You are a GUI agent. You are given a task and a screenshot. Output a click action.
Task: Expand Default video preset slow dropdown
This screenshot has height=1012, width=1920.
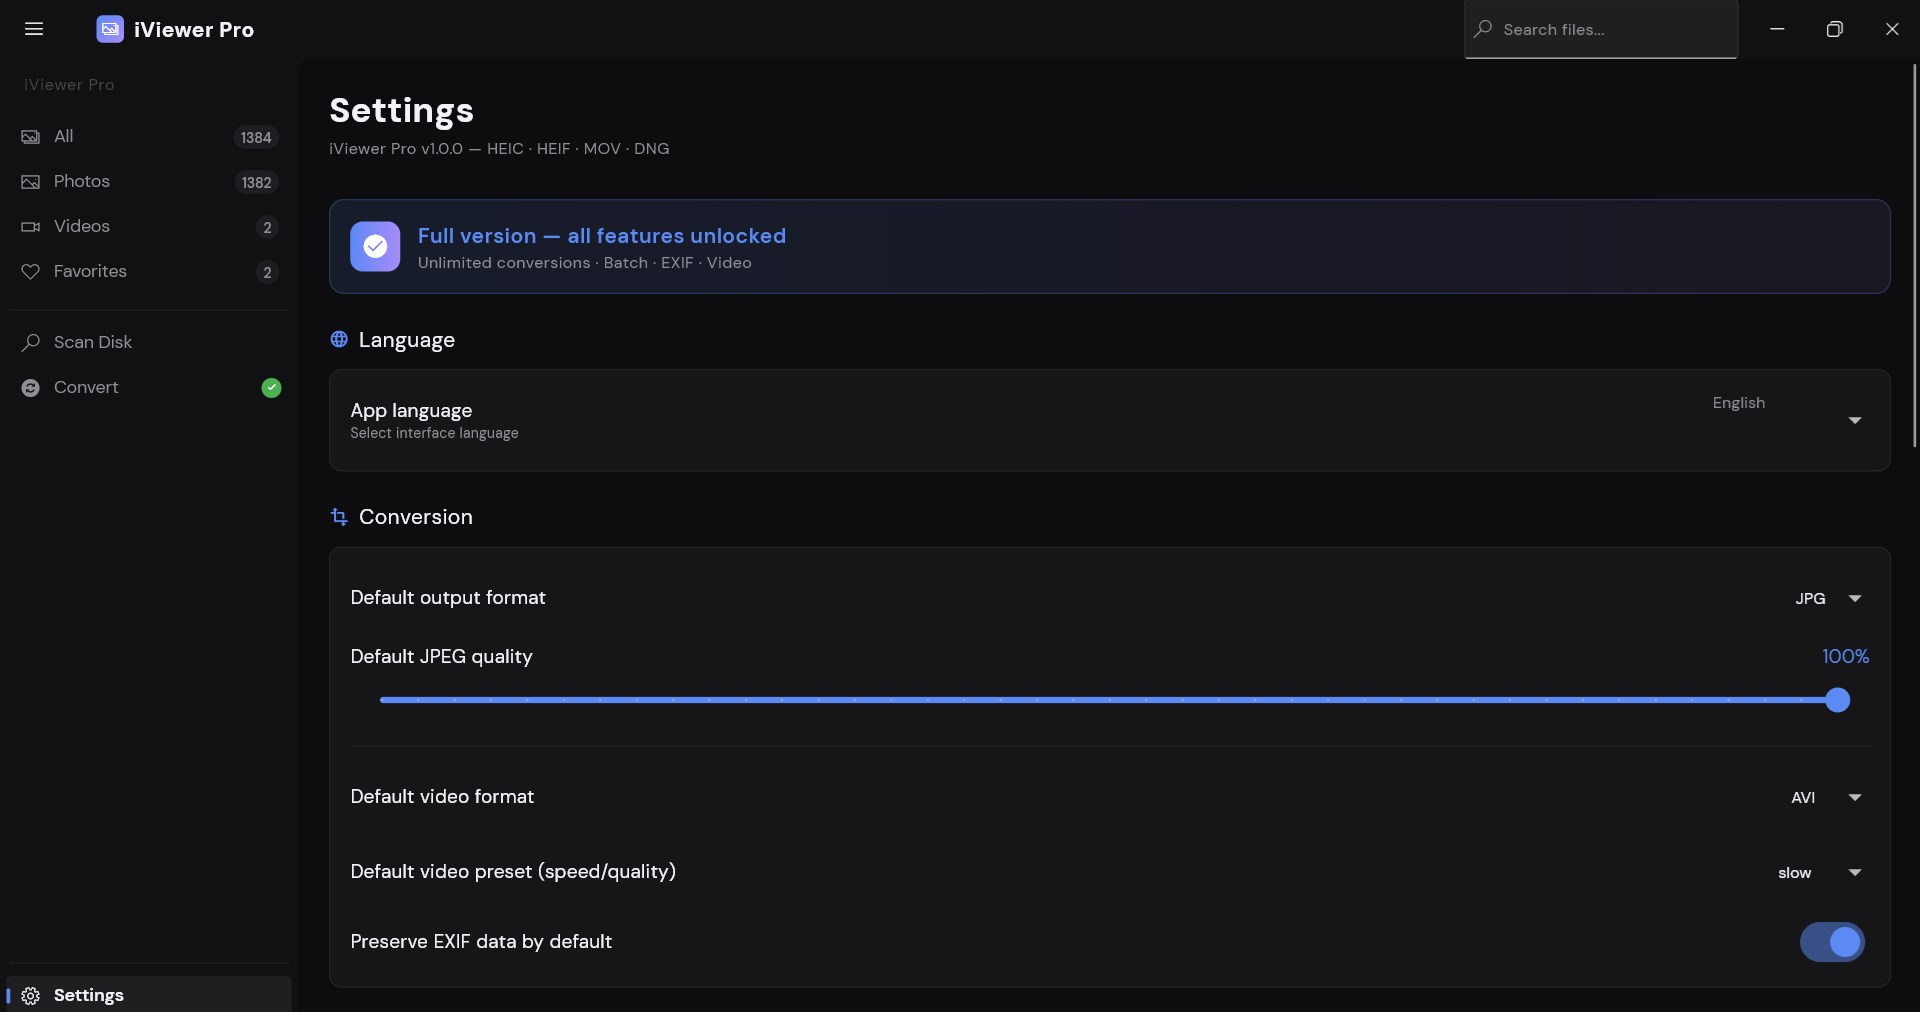(1820, 872)
